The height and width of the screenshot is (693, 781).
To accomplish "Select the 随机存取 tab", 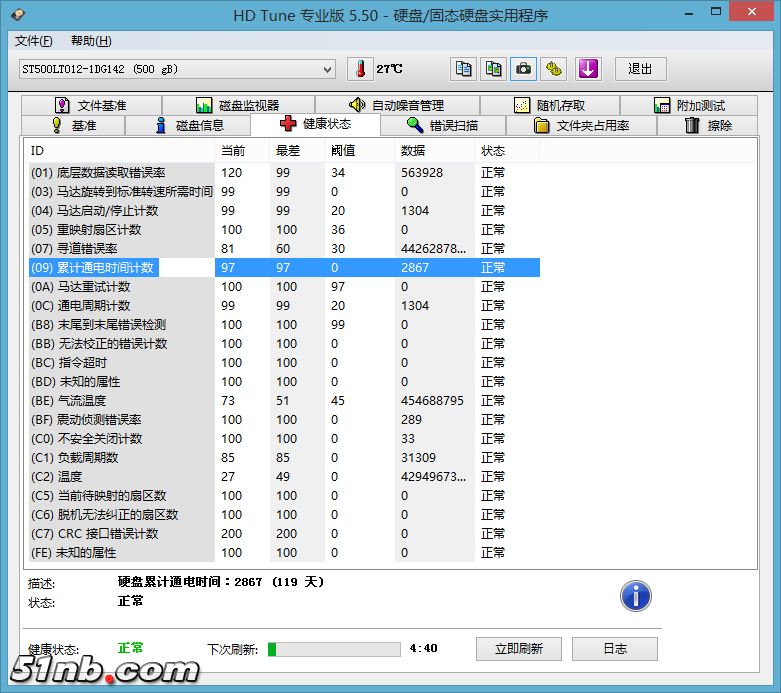I will [550, 105].
